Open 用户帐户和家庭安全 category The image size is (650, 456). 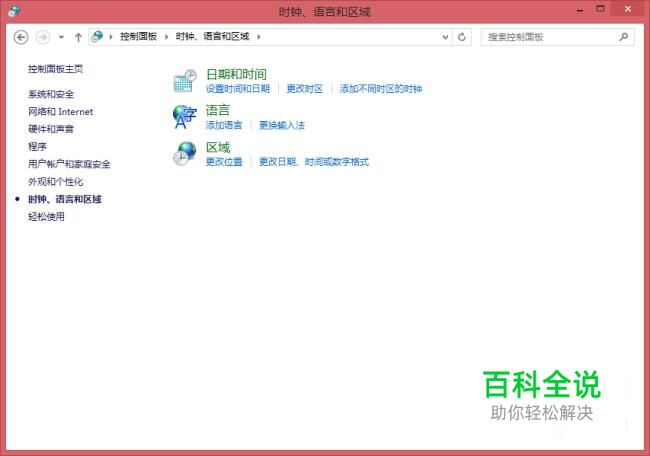point(69,164)
